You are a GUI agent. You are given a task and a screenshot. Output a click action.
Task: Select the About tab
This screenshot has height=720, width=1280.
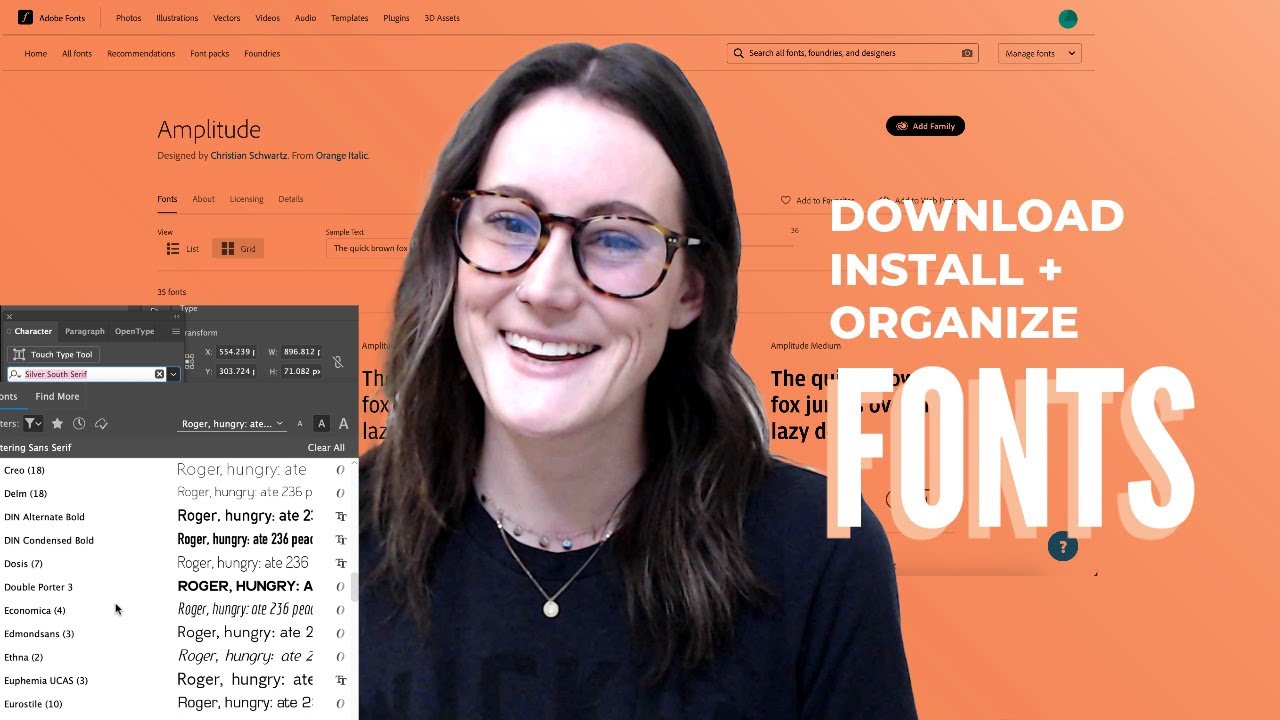(x=203, y=199)
